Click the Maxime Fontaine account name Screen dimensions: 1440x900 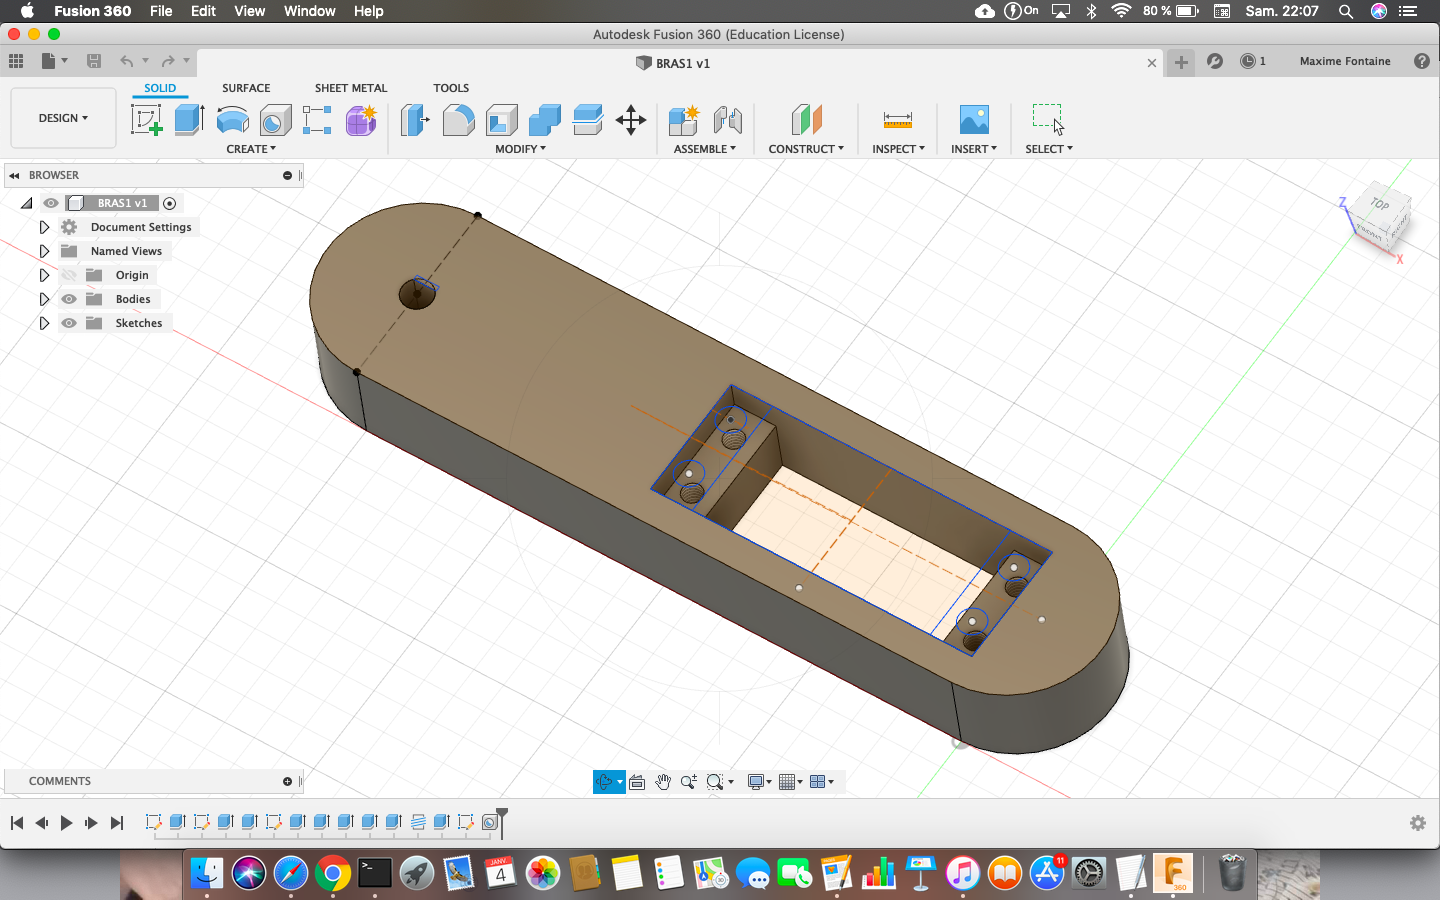[1344, 61]
